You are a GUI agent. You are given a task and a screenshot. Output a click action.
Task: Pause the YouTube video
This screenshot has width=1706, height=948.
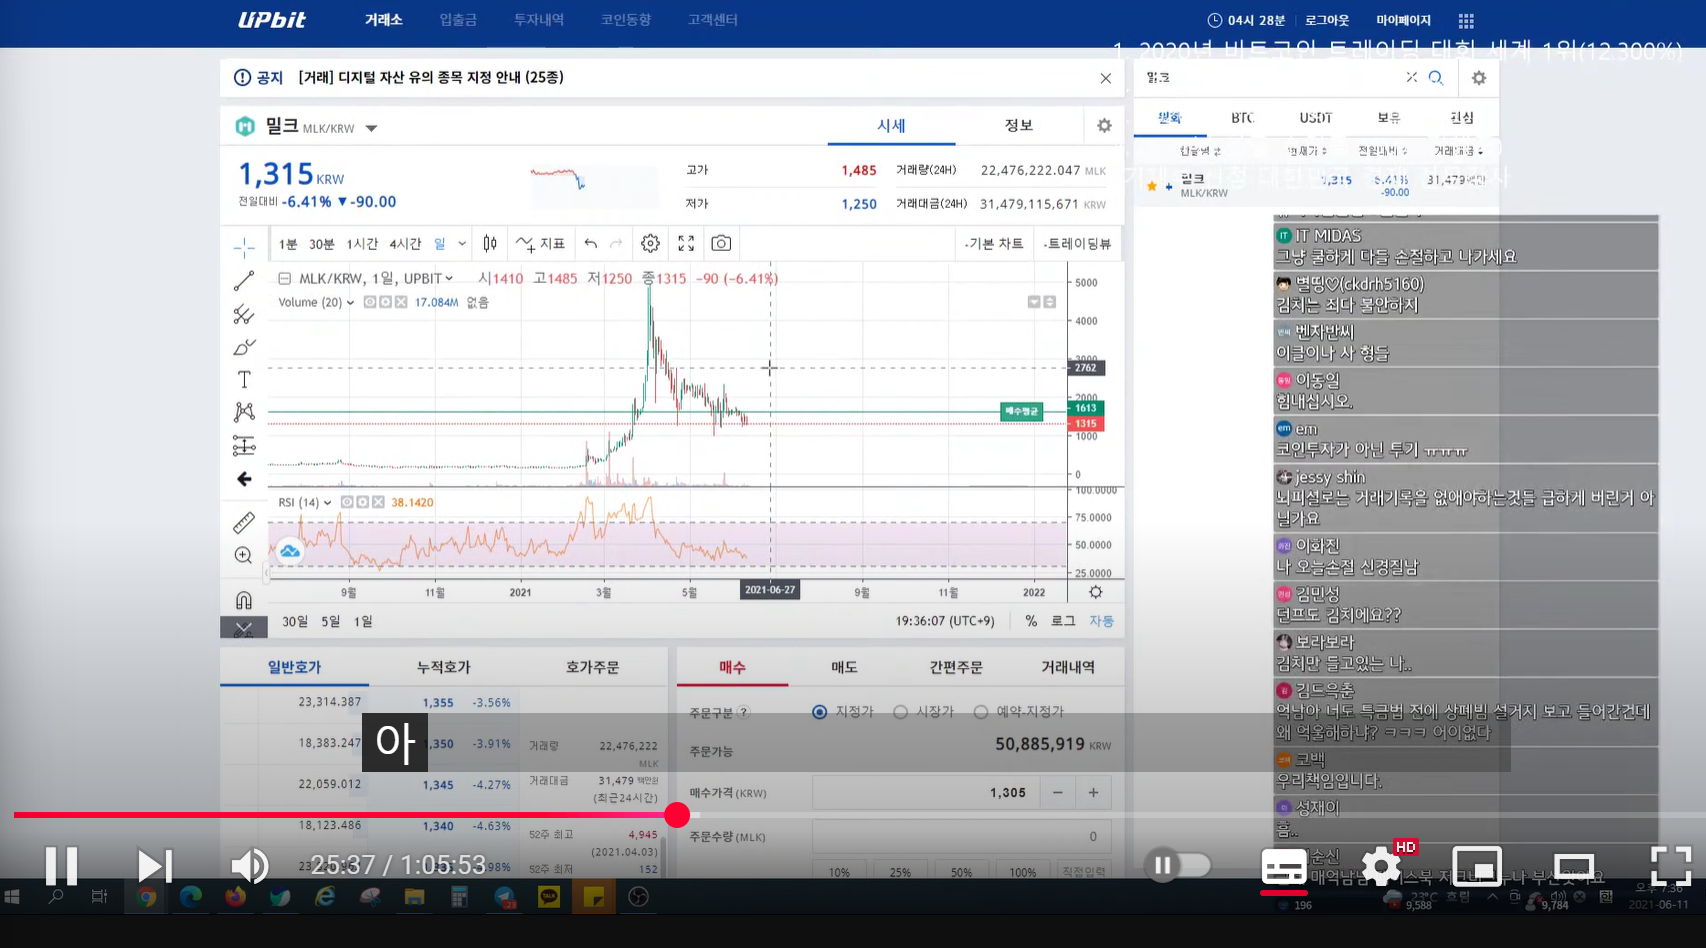point(62,866)
